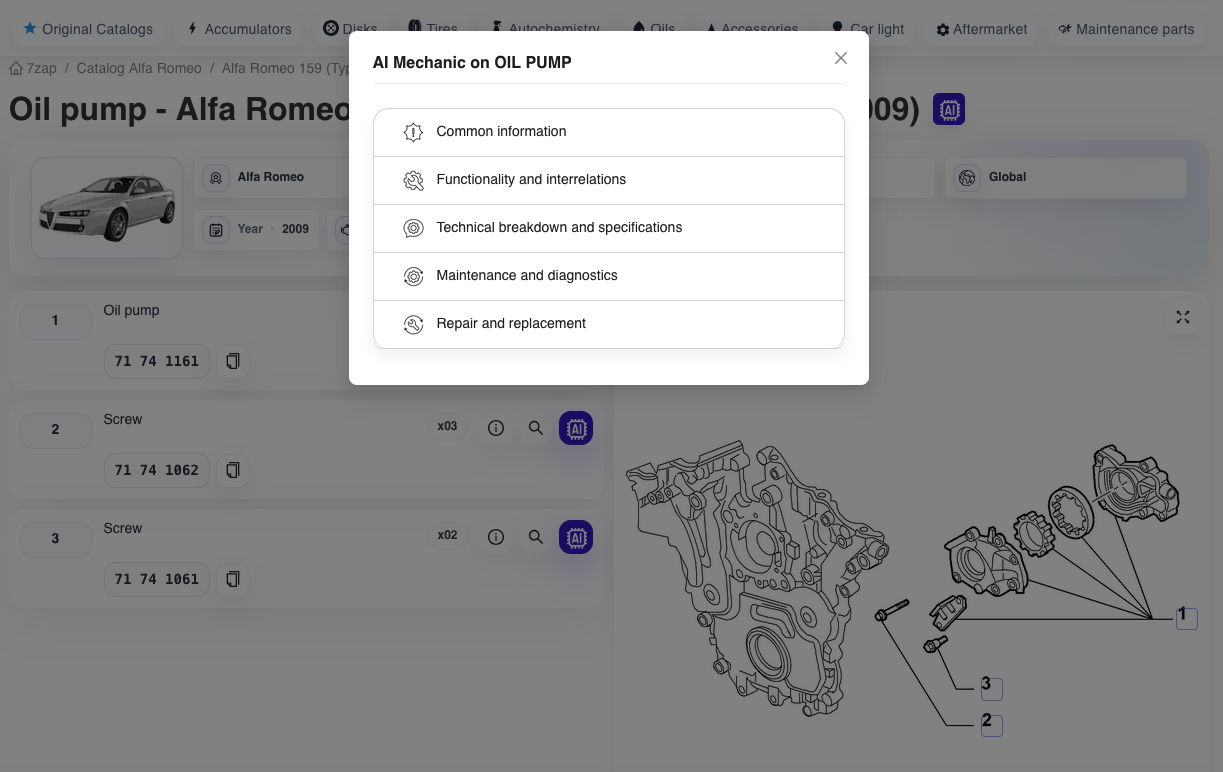Click the AI Mechanic icon beside page title

(949, 109)
